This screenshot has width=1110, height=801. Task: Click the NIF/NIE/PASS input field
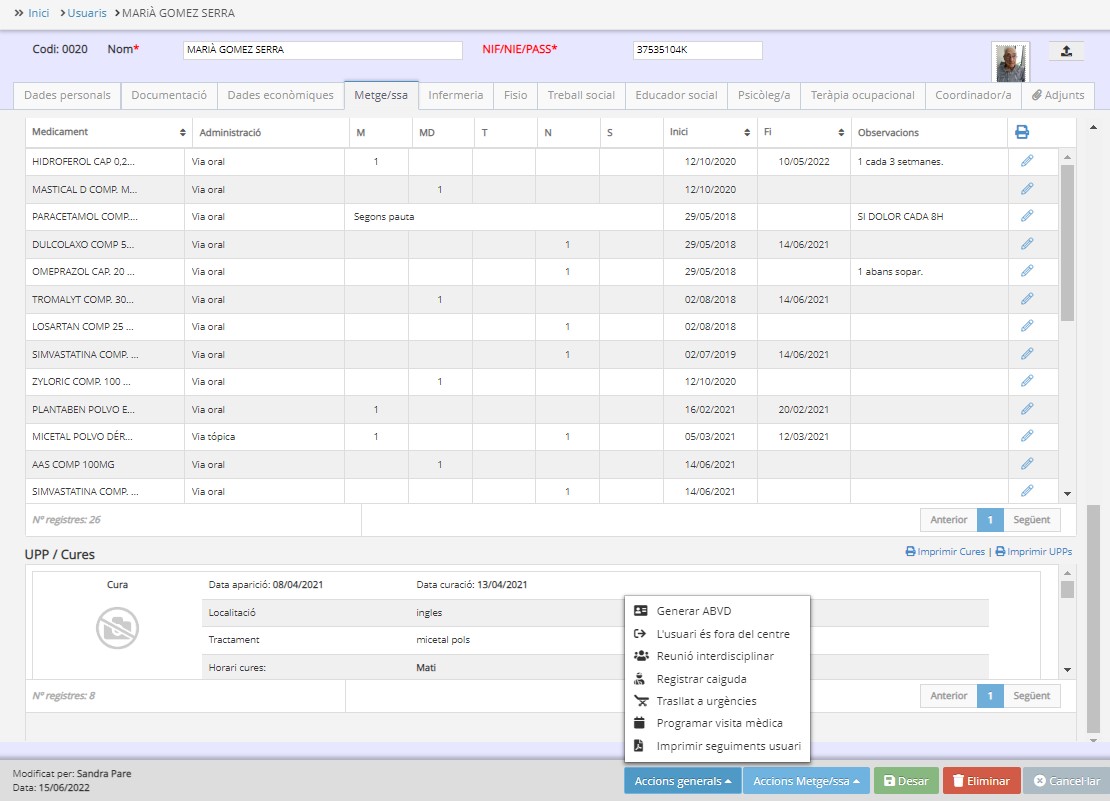pos(697,50)
